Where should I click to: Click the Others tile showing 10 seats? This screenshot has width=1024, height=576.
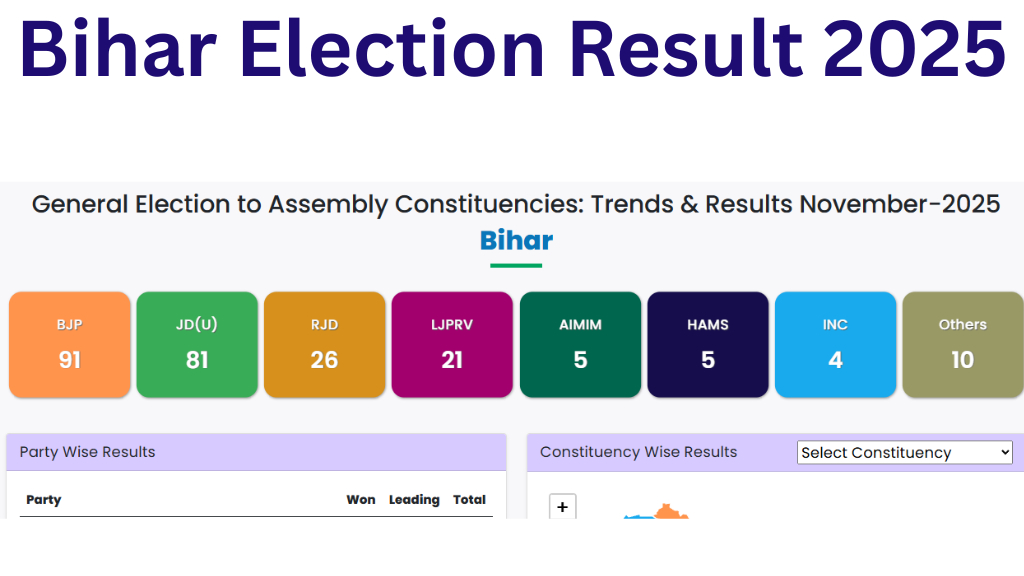[x=962, y=344]
